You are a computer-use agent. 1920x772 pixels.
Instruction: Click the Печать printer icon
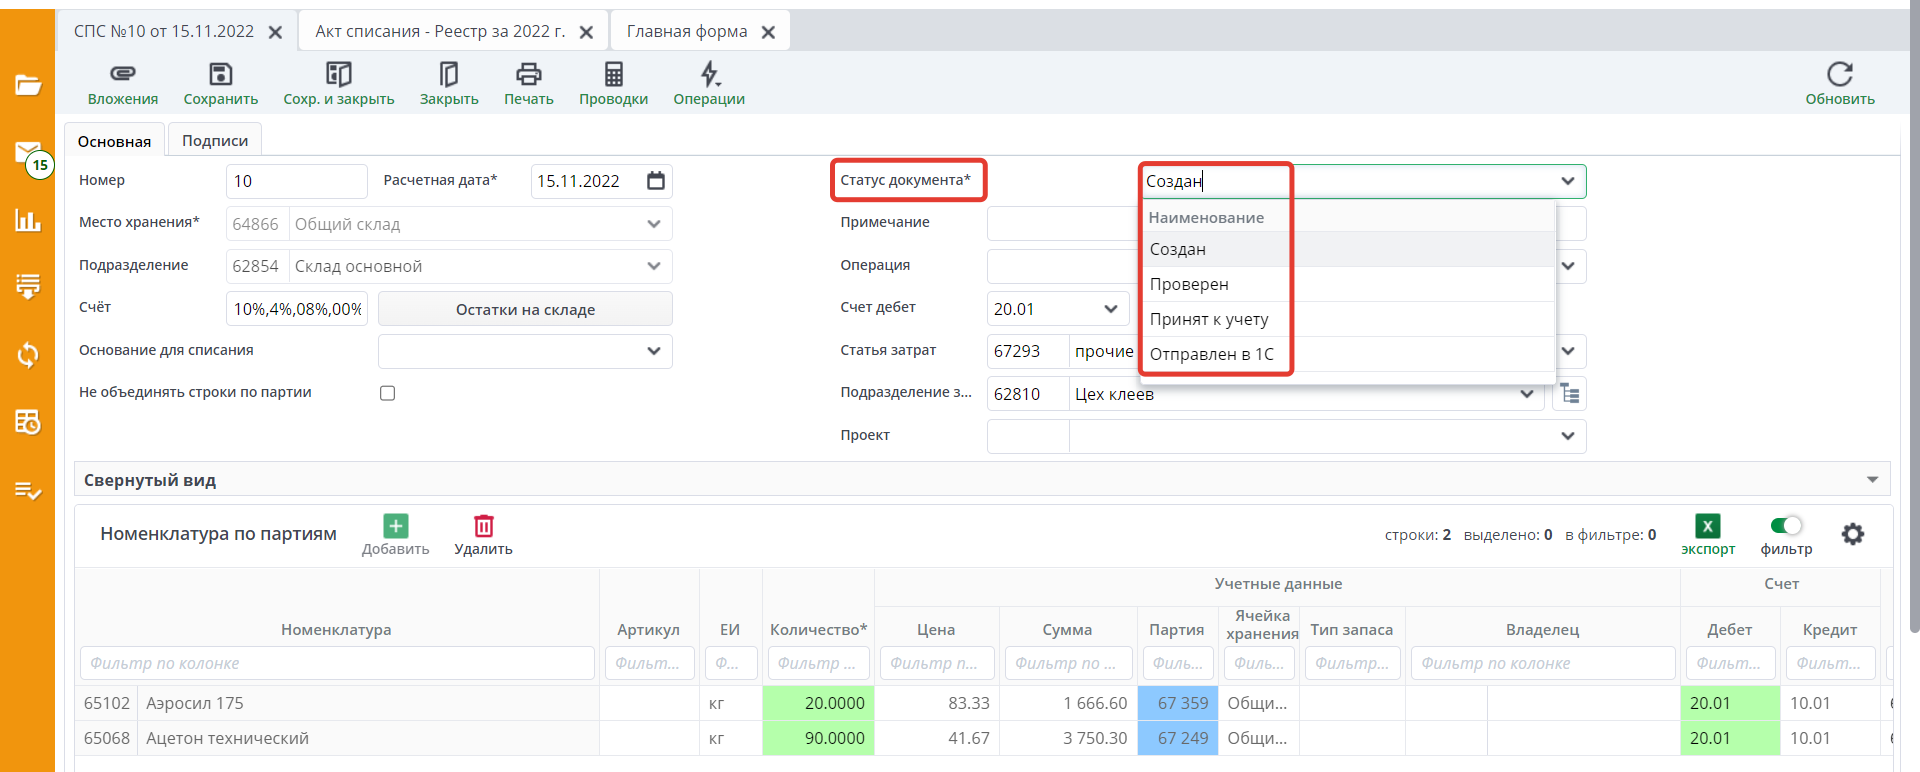(528, 74)
